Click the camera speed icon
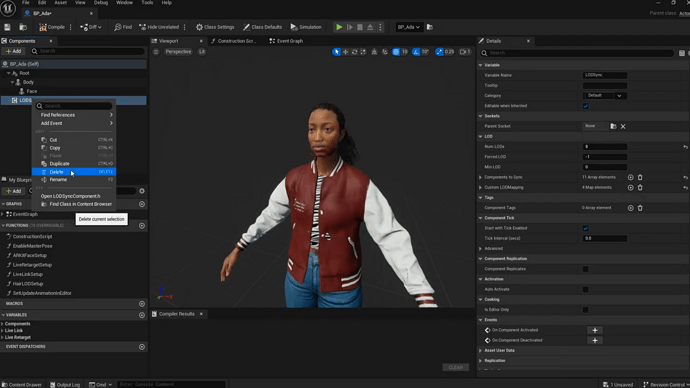The image size is (690, 388). tap(465, 52)
